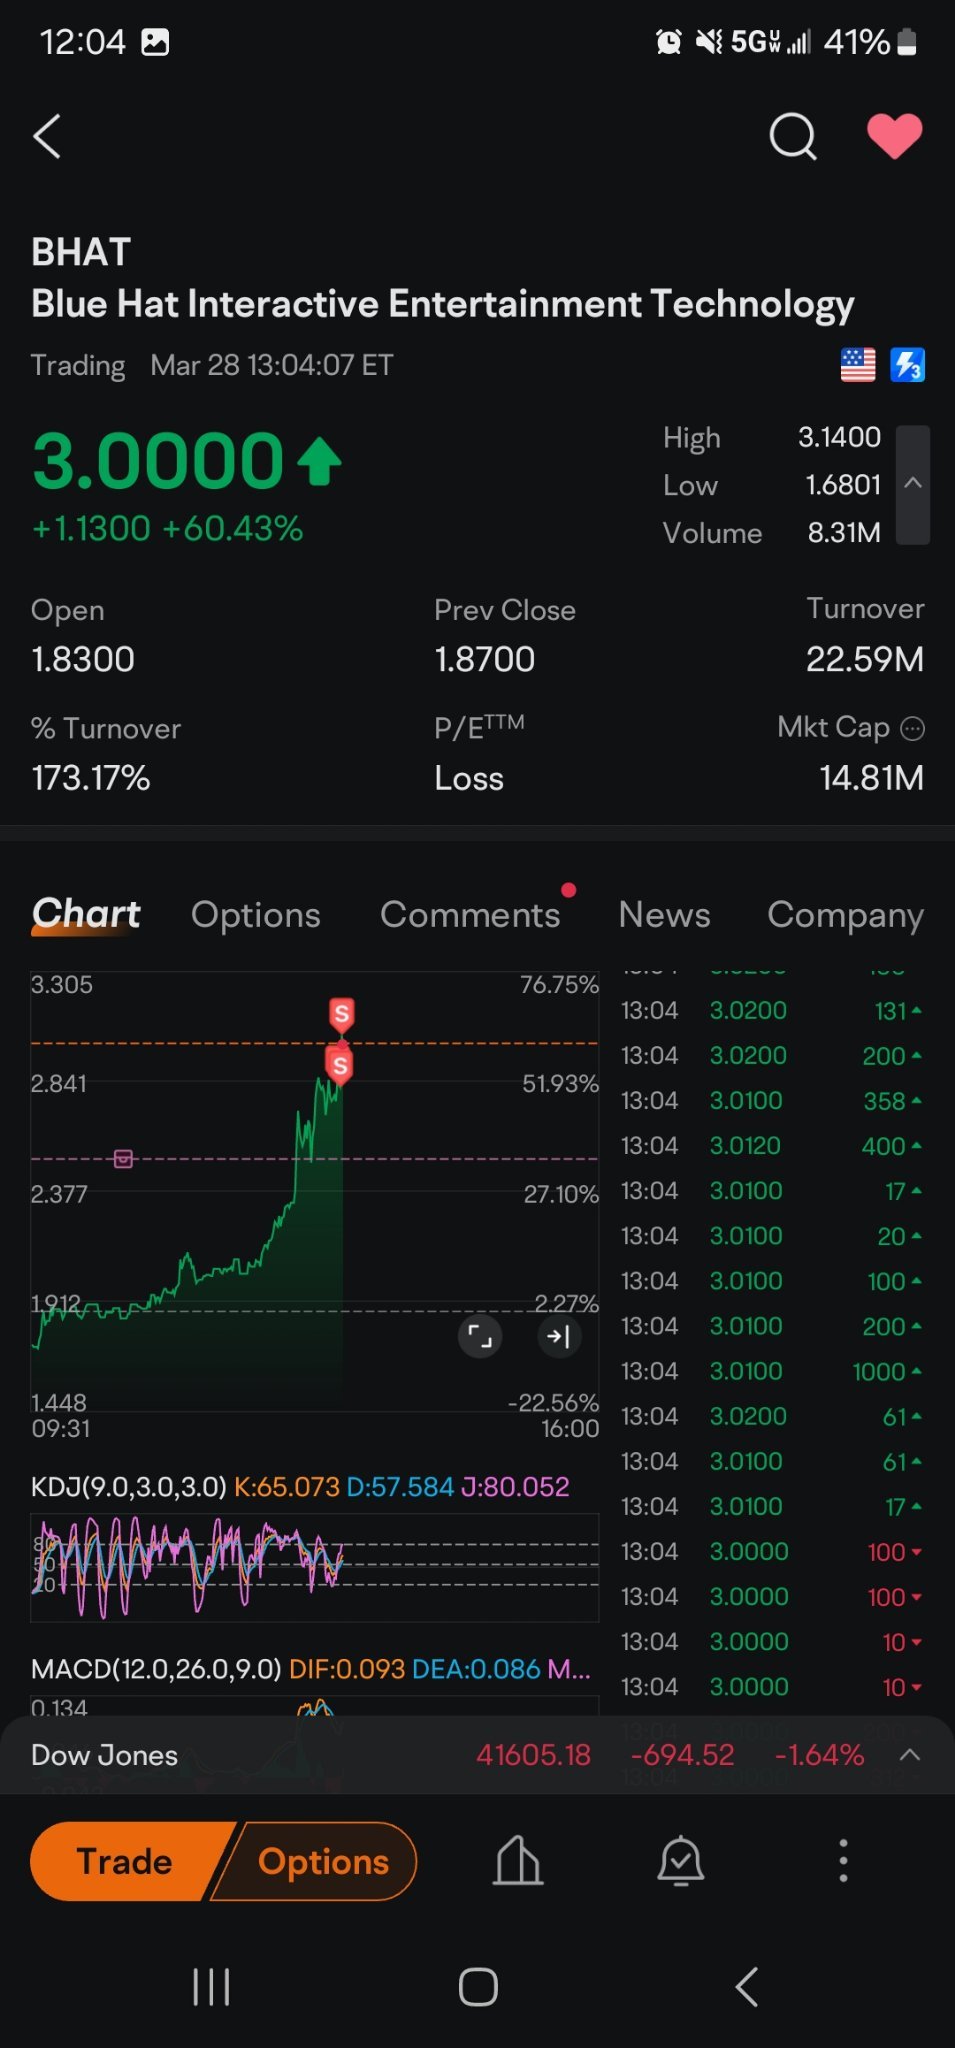Tap the gain text +1.1300 +60.43%

click(x=167, y=528)
